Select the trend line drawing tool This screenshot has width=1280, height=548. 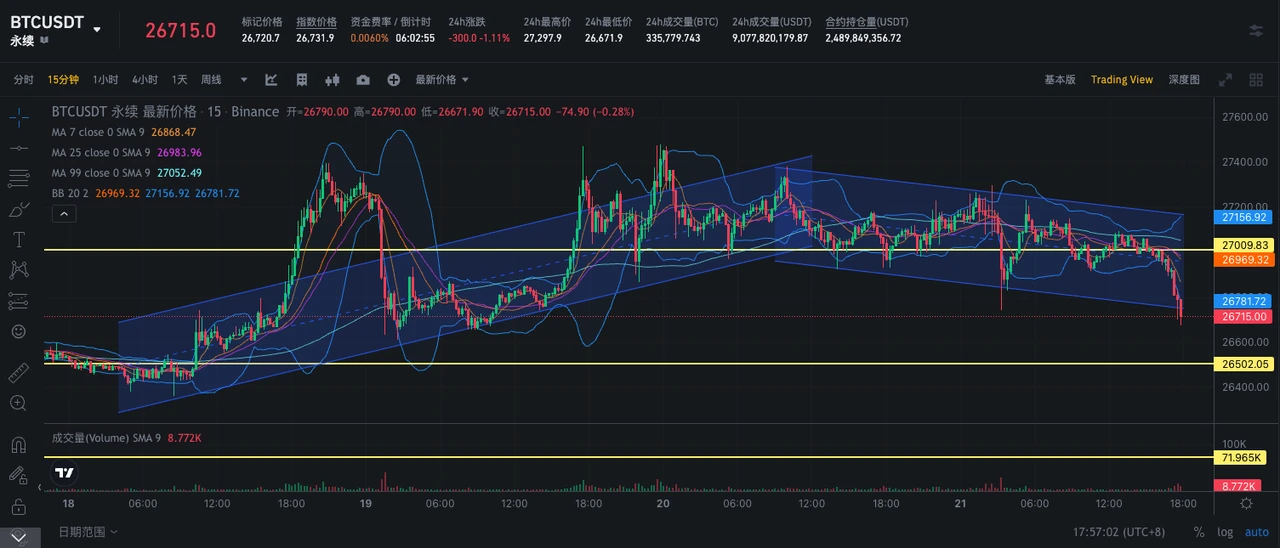point(18,148)
